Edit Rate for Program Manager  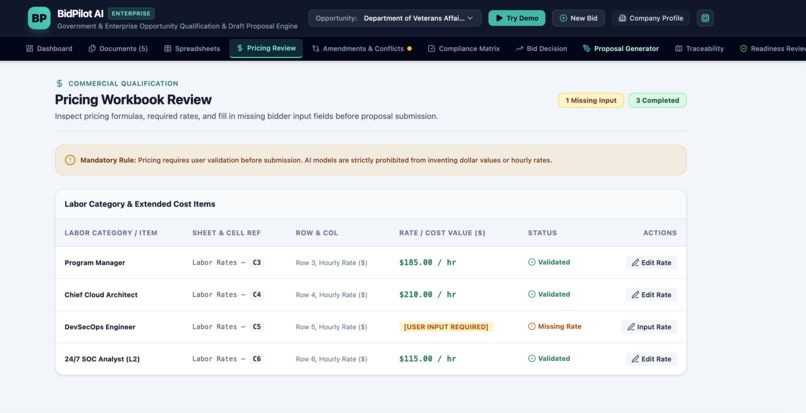click(651, 262)
